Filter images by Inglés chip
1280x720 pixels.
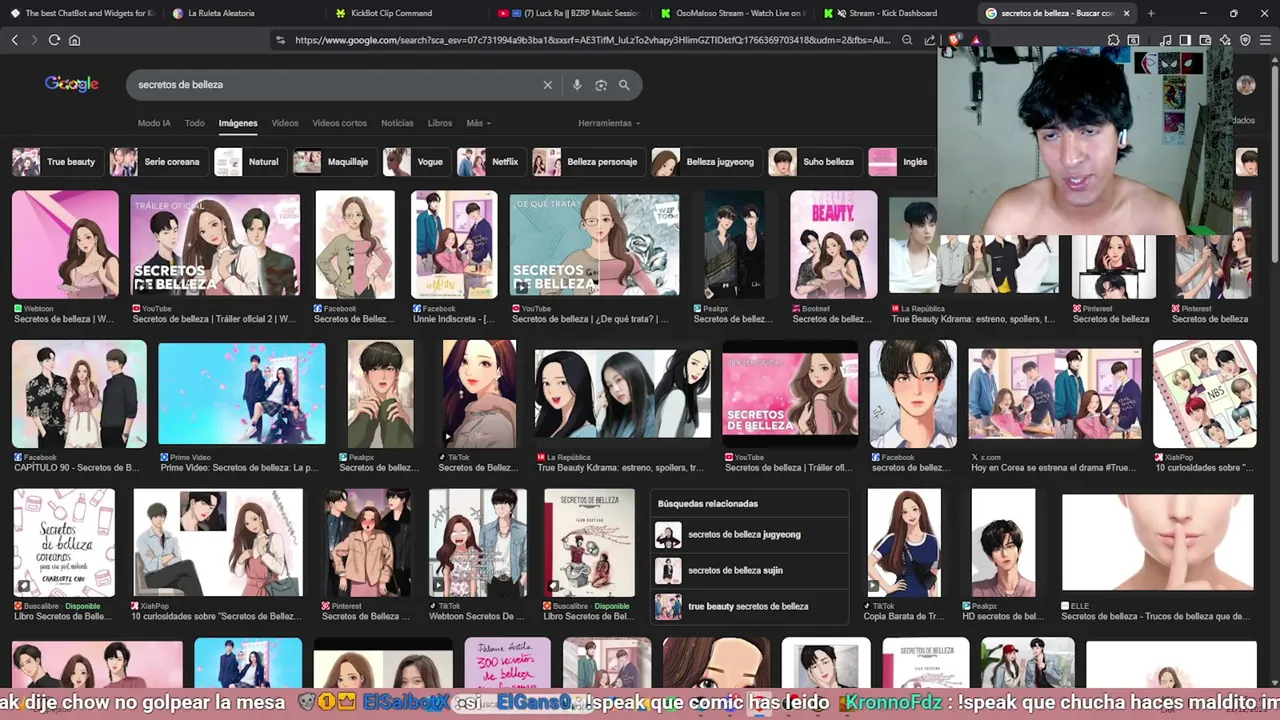(901, 162)
